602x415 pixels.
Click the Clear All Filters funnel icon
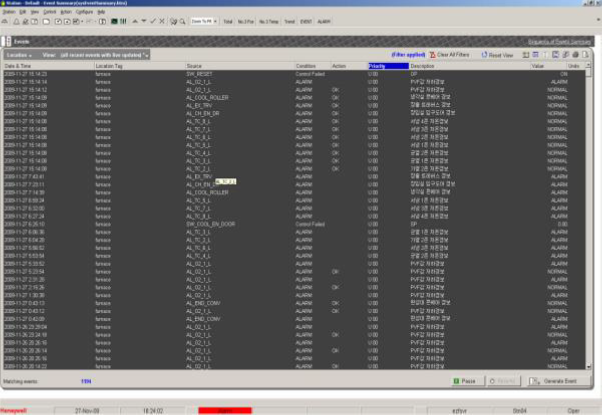(x=433, y=55)
